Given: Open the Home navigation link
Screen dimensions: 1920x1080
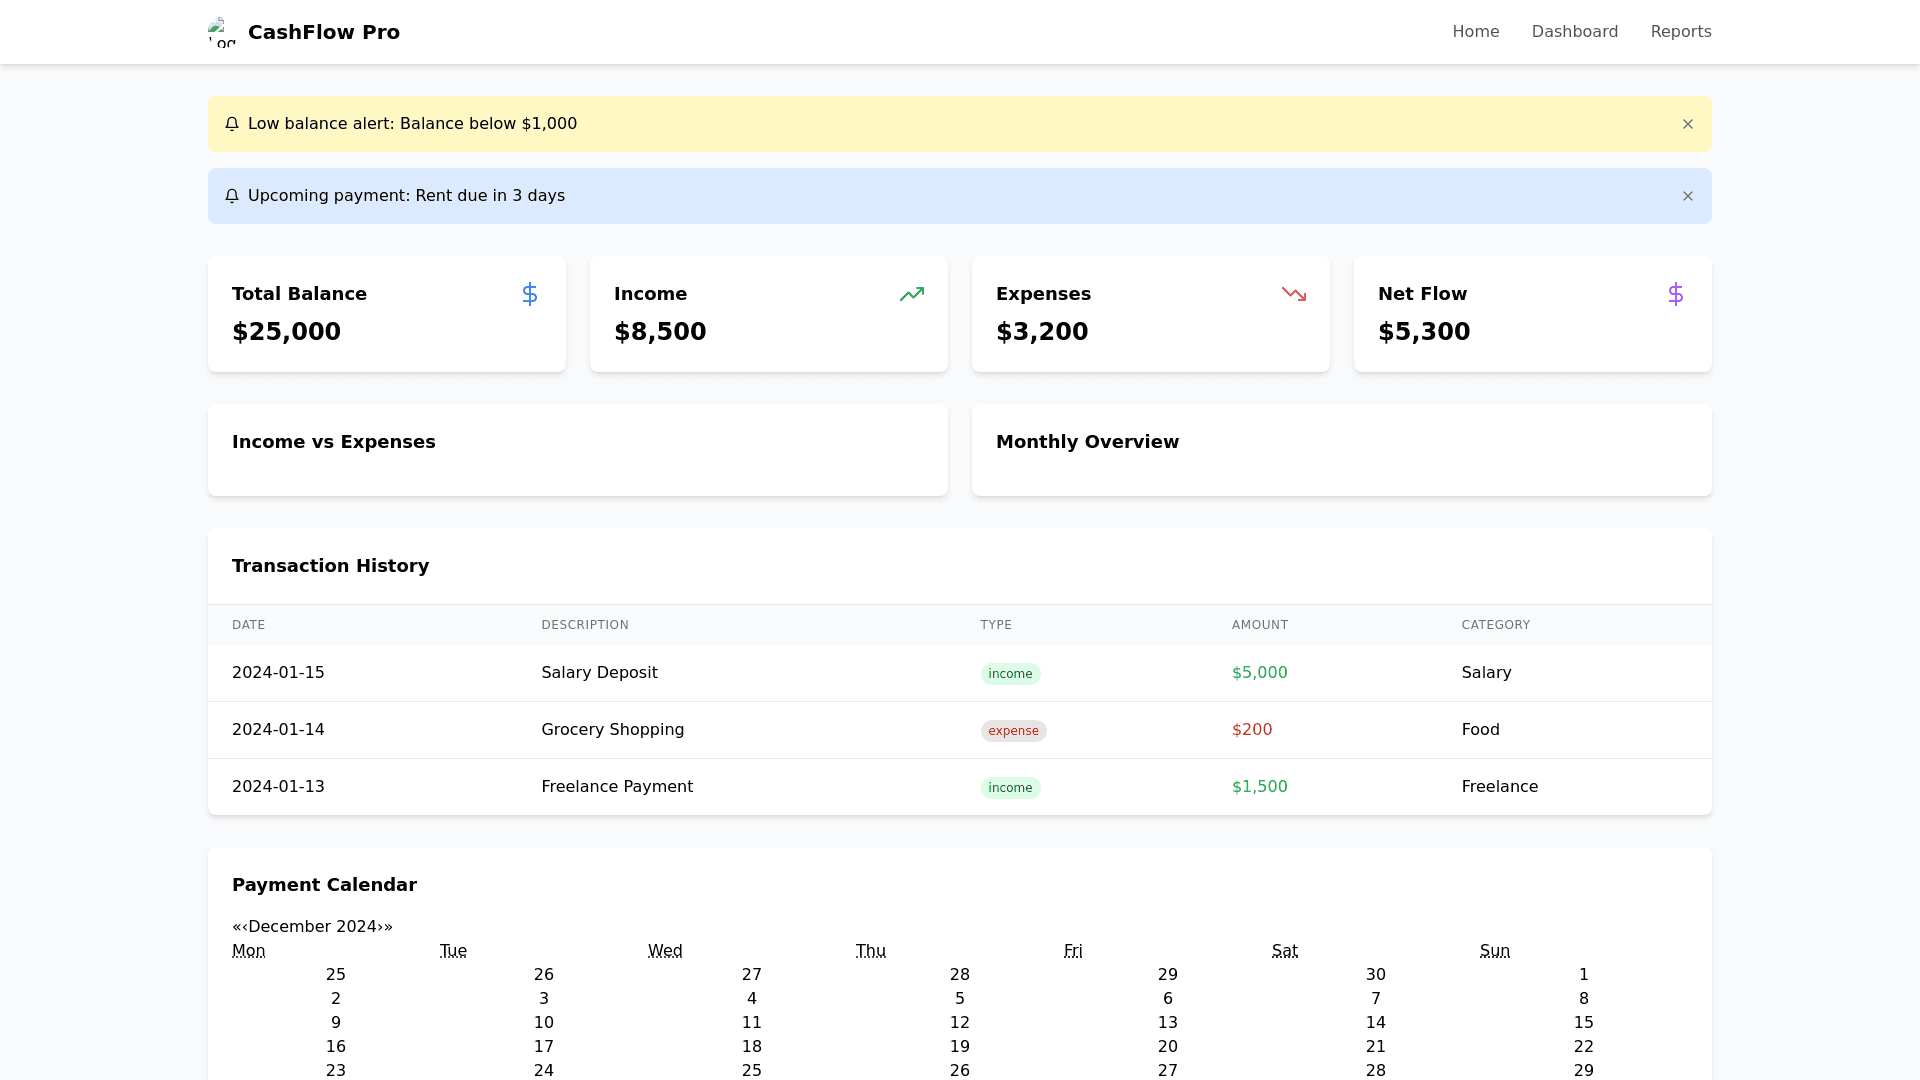Looking at the screenshot, I should coord(1475,32).
